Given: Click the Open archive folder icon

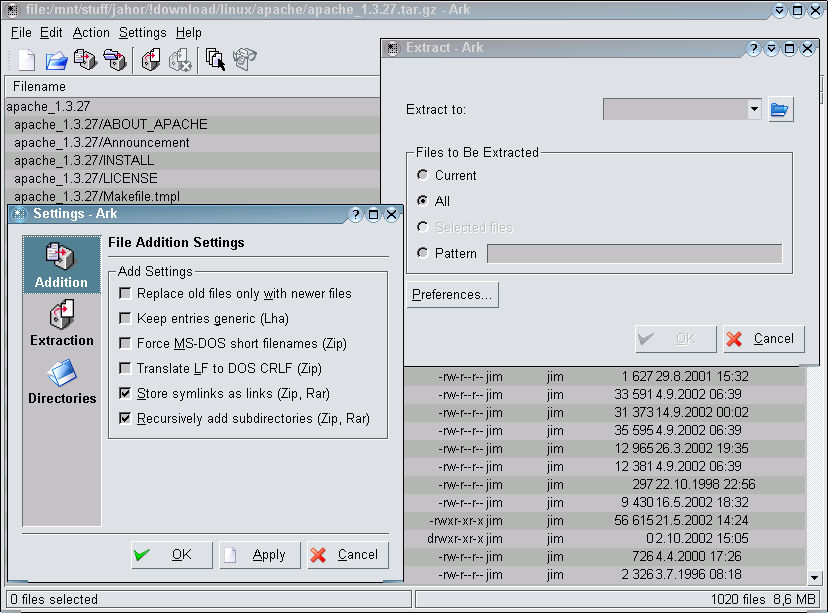Looking at the screenshot, I should [x=56, y=60].
